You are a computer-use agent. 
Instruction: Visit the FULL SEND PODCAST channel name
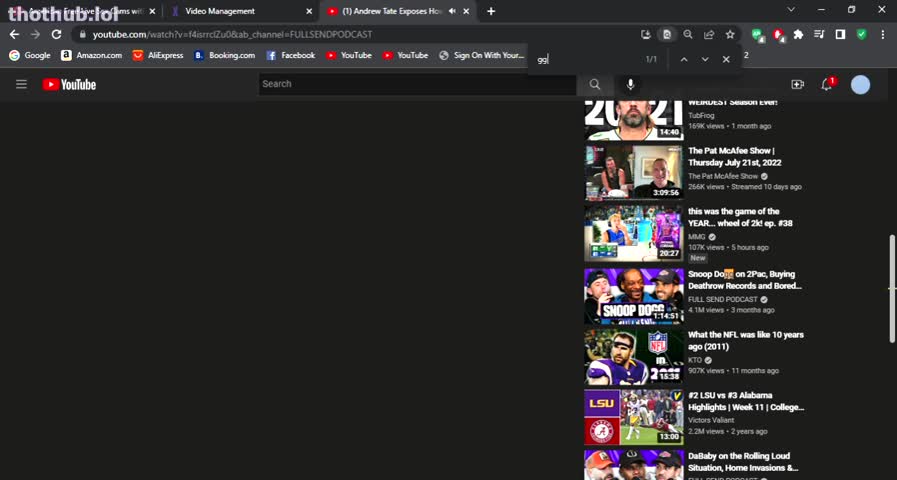coord(723,299)
